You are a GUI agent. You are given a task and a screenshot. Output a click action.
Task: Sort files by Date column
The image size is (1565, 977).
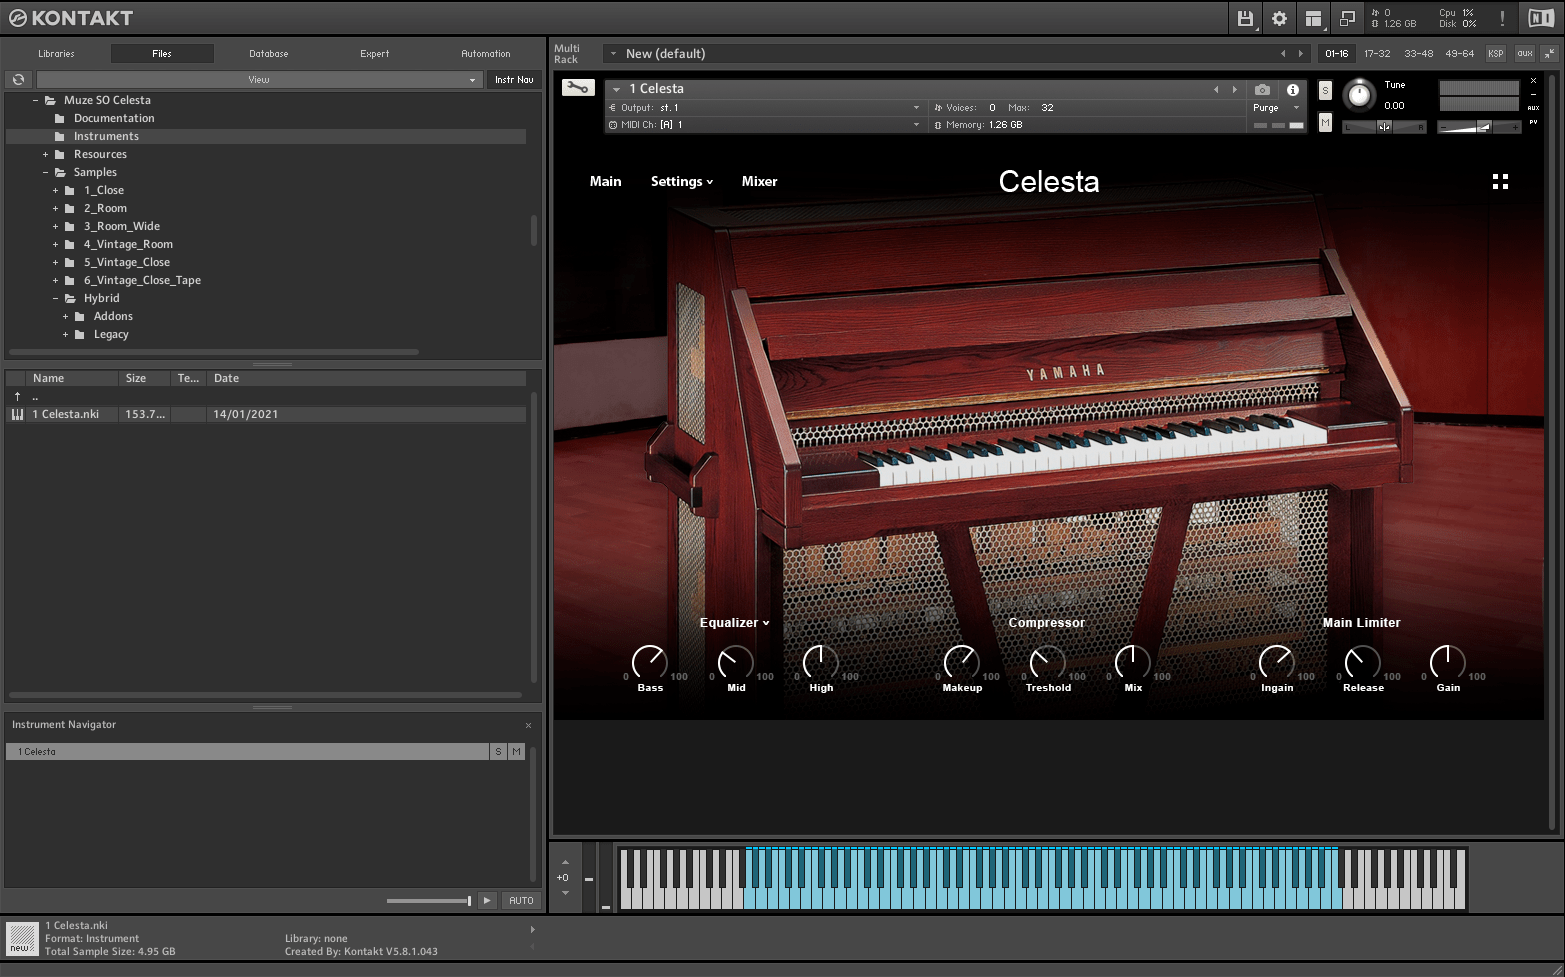click(x=366, y=378)
